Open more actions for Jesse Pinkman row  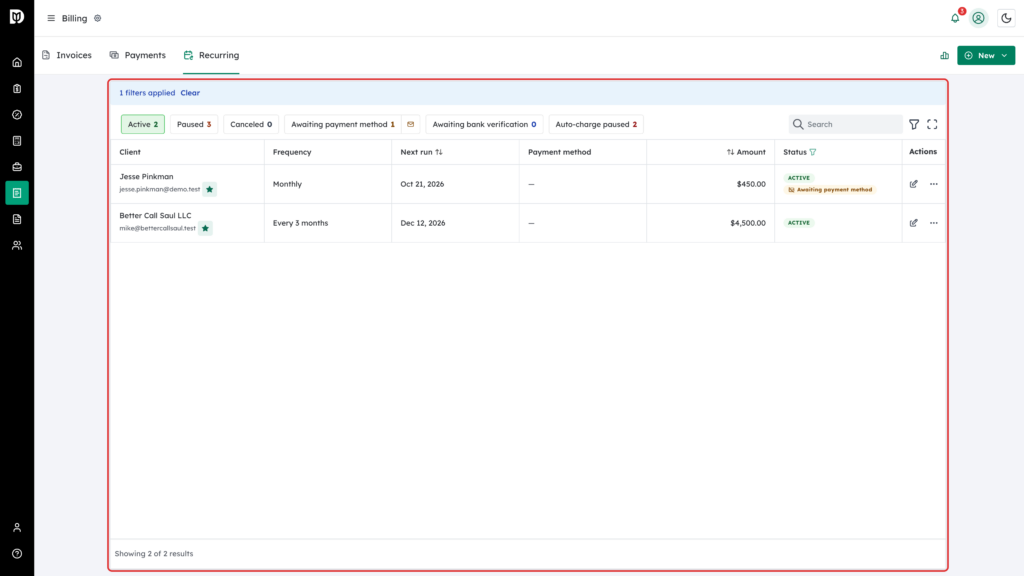[934, 184]
